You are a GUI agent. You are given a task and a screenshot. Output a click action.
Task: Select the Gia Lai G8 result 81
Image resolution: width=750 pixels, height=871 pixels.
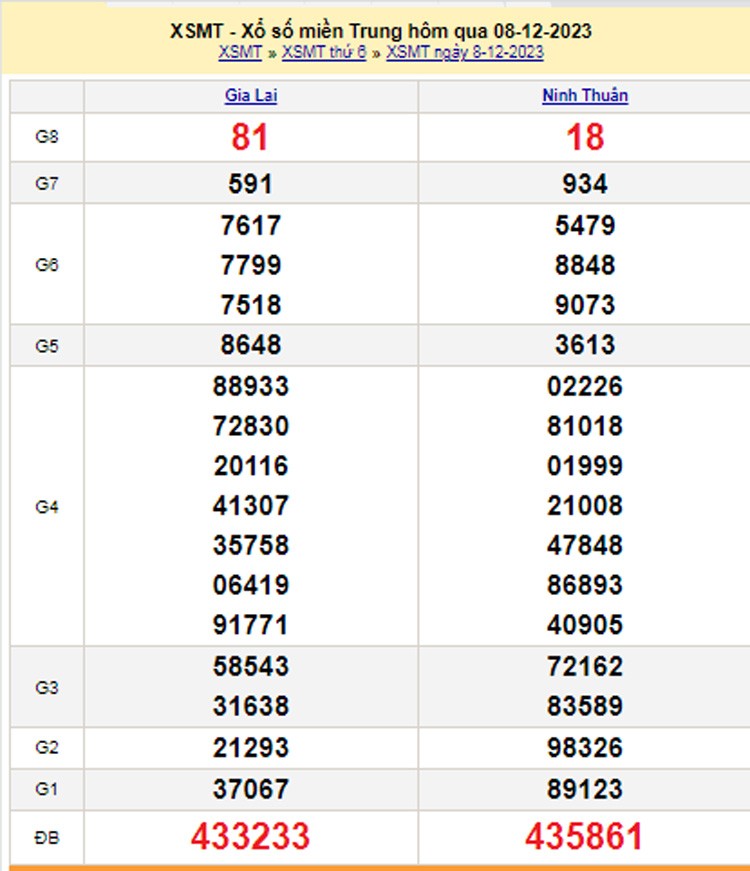(250, 138)
